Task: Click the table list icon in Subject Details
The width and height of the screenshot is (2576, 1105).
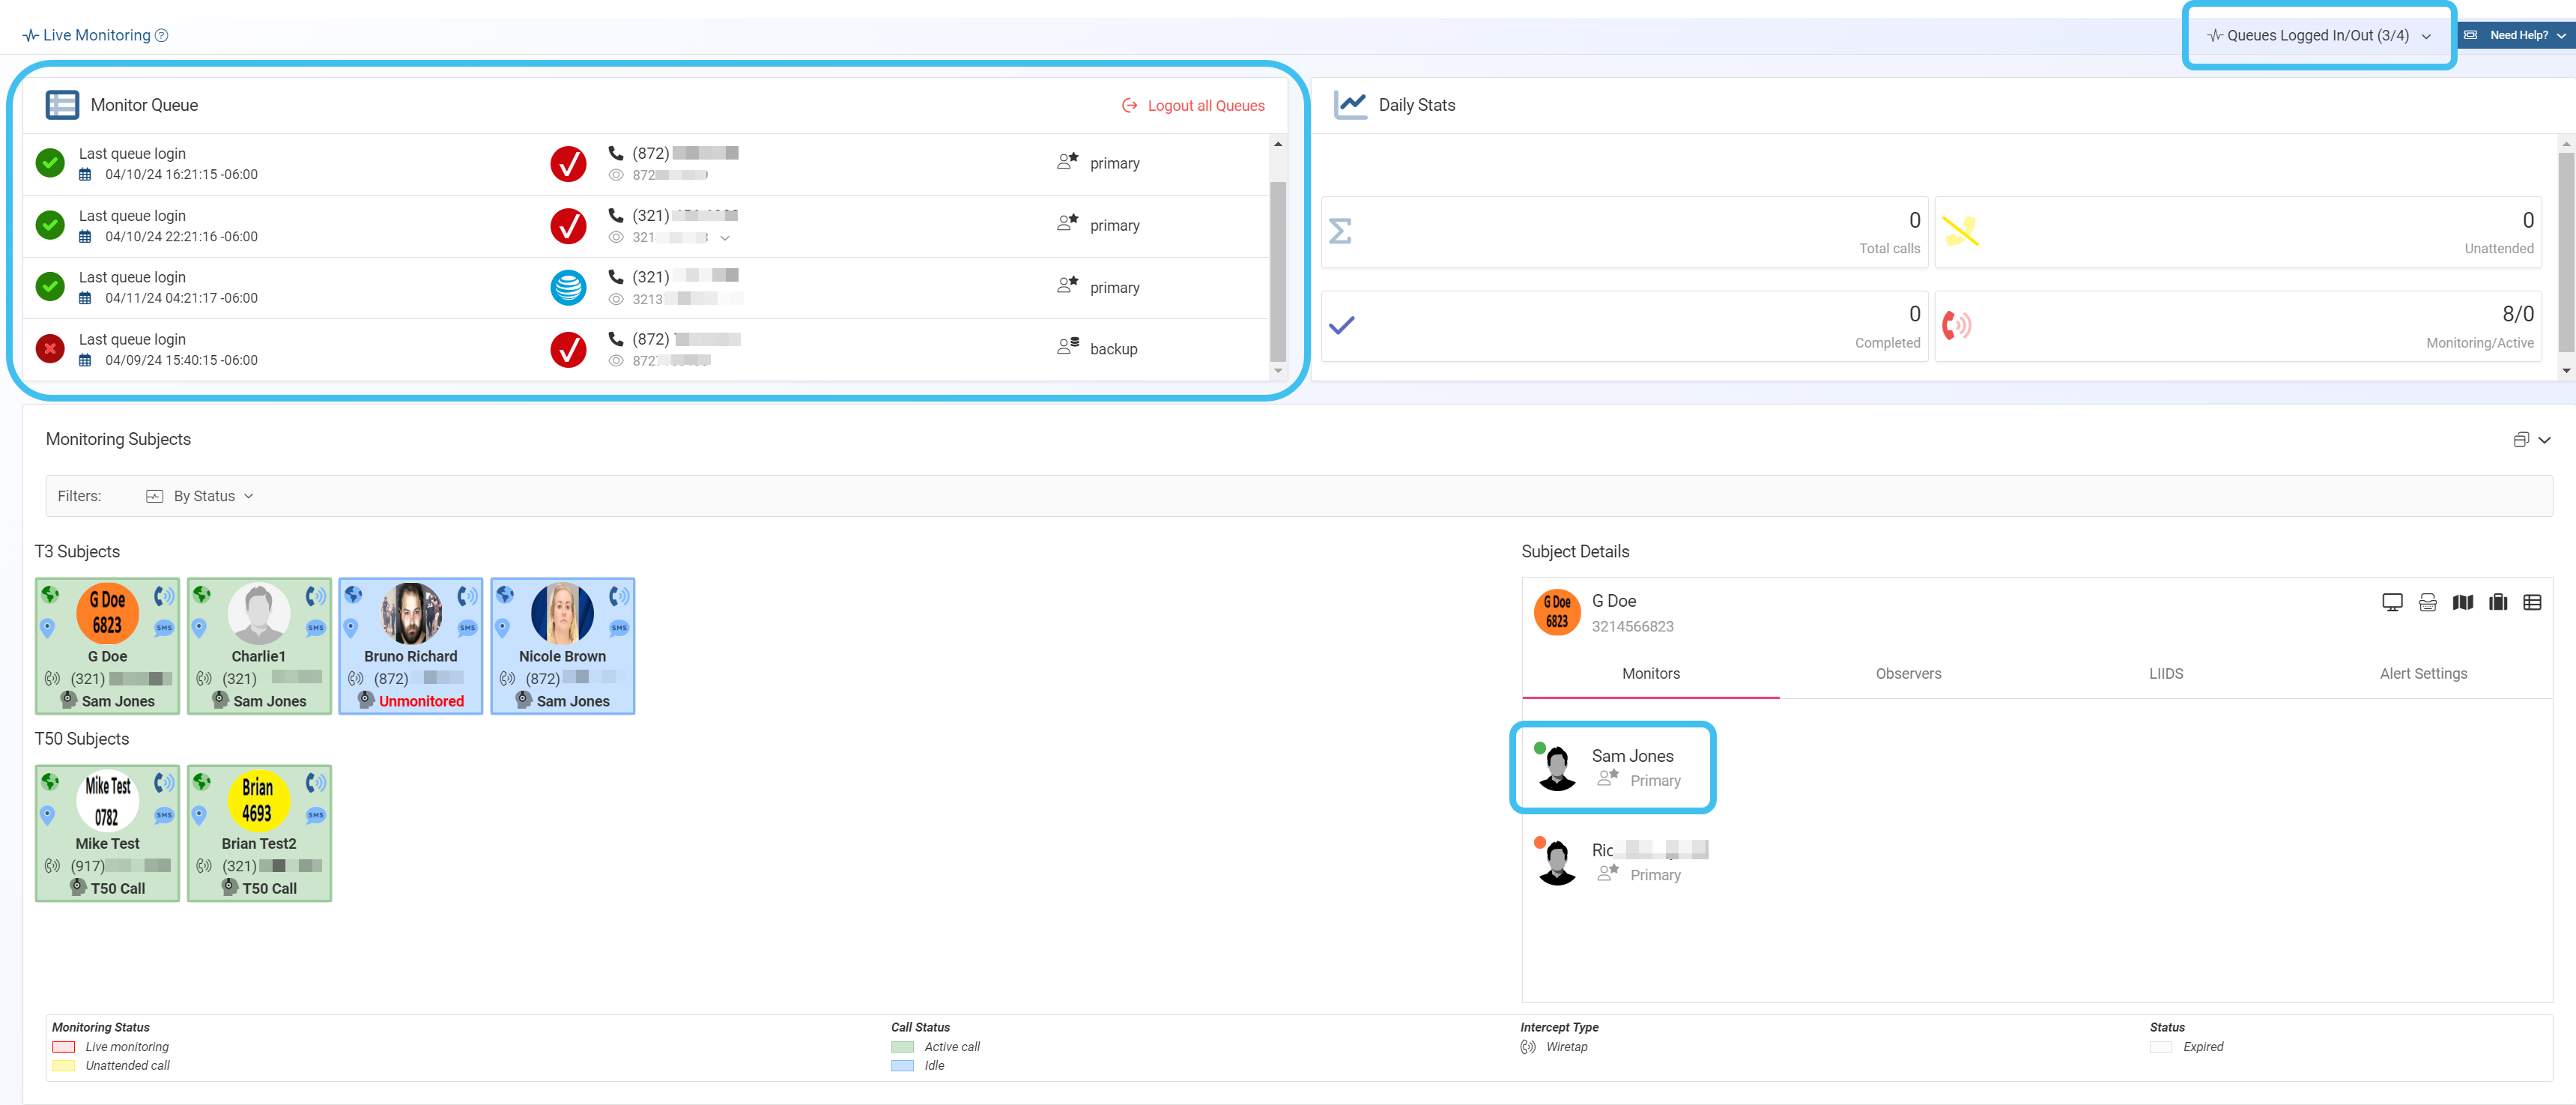Action: tap(2532, 602)
